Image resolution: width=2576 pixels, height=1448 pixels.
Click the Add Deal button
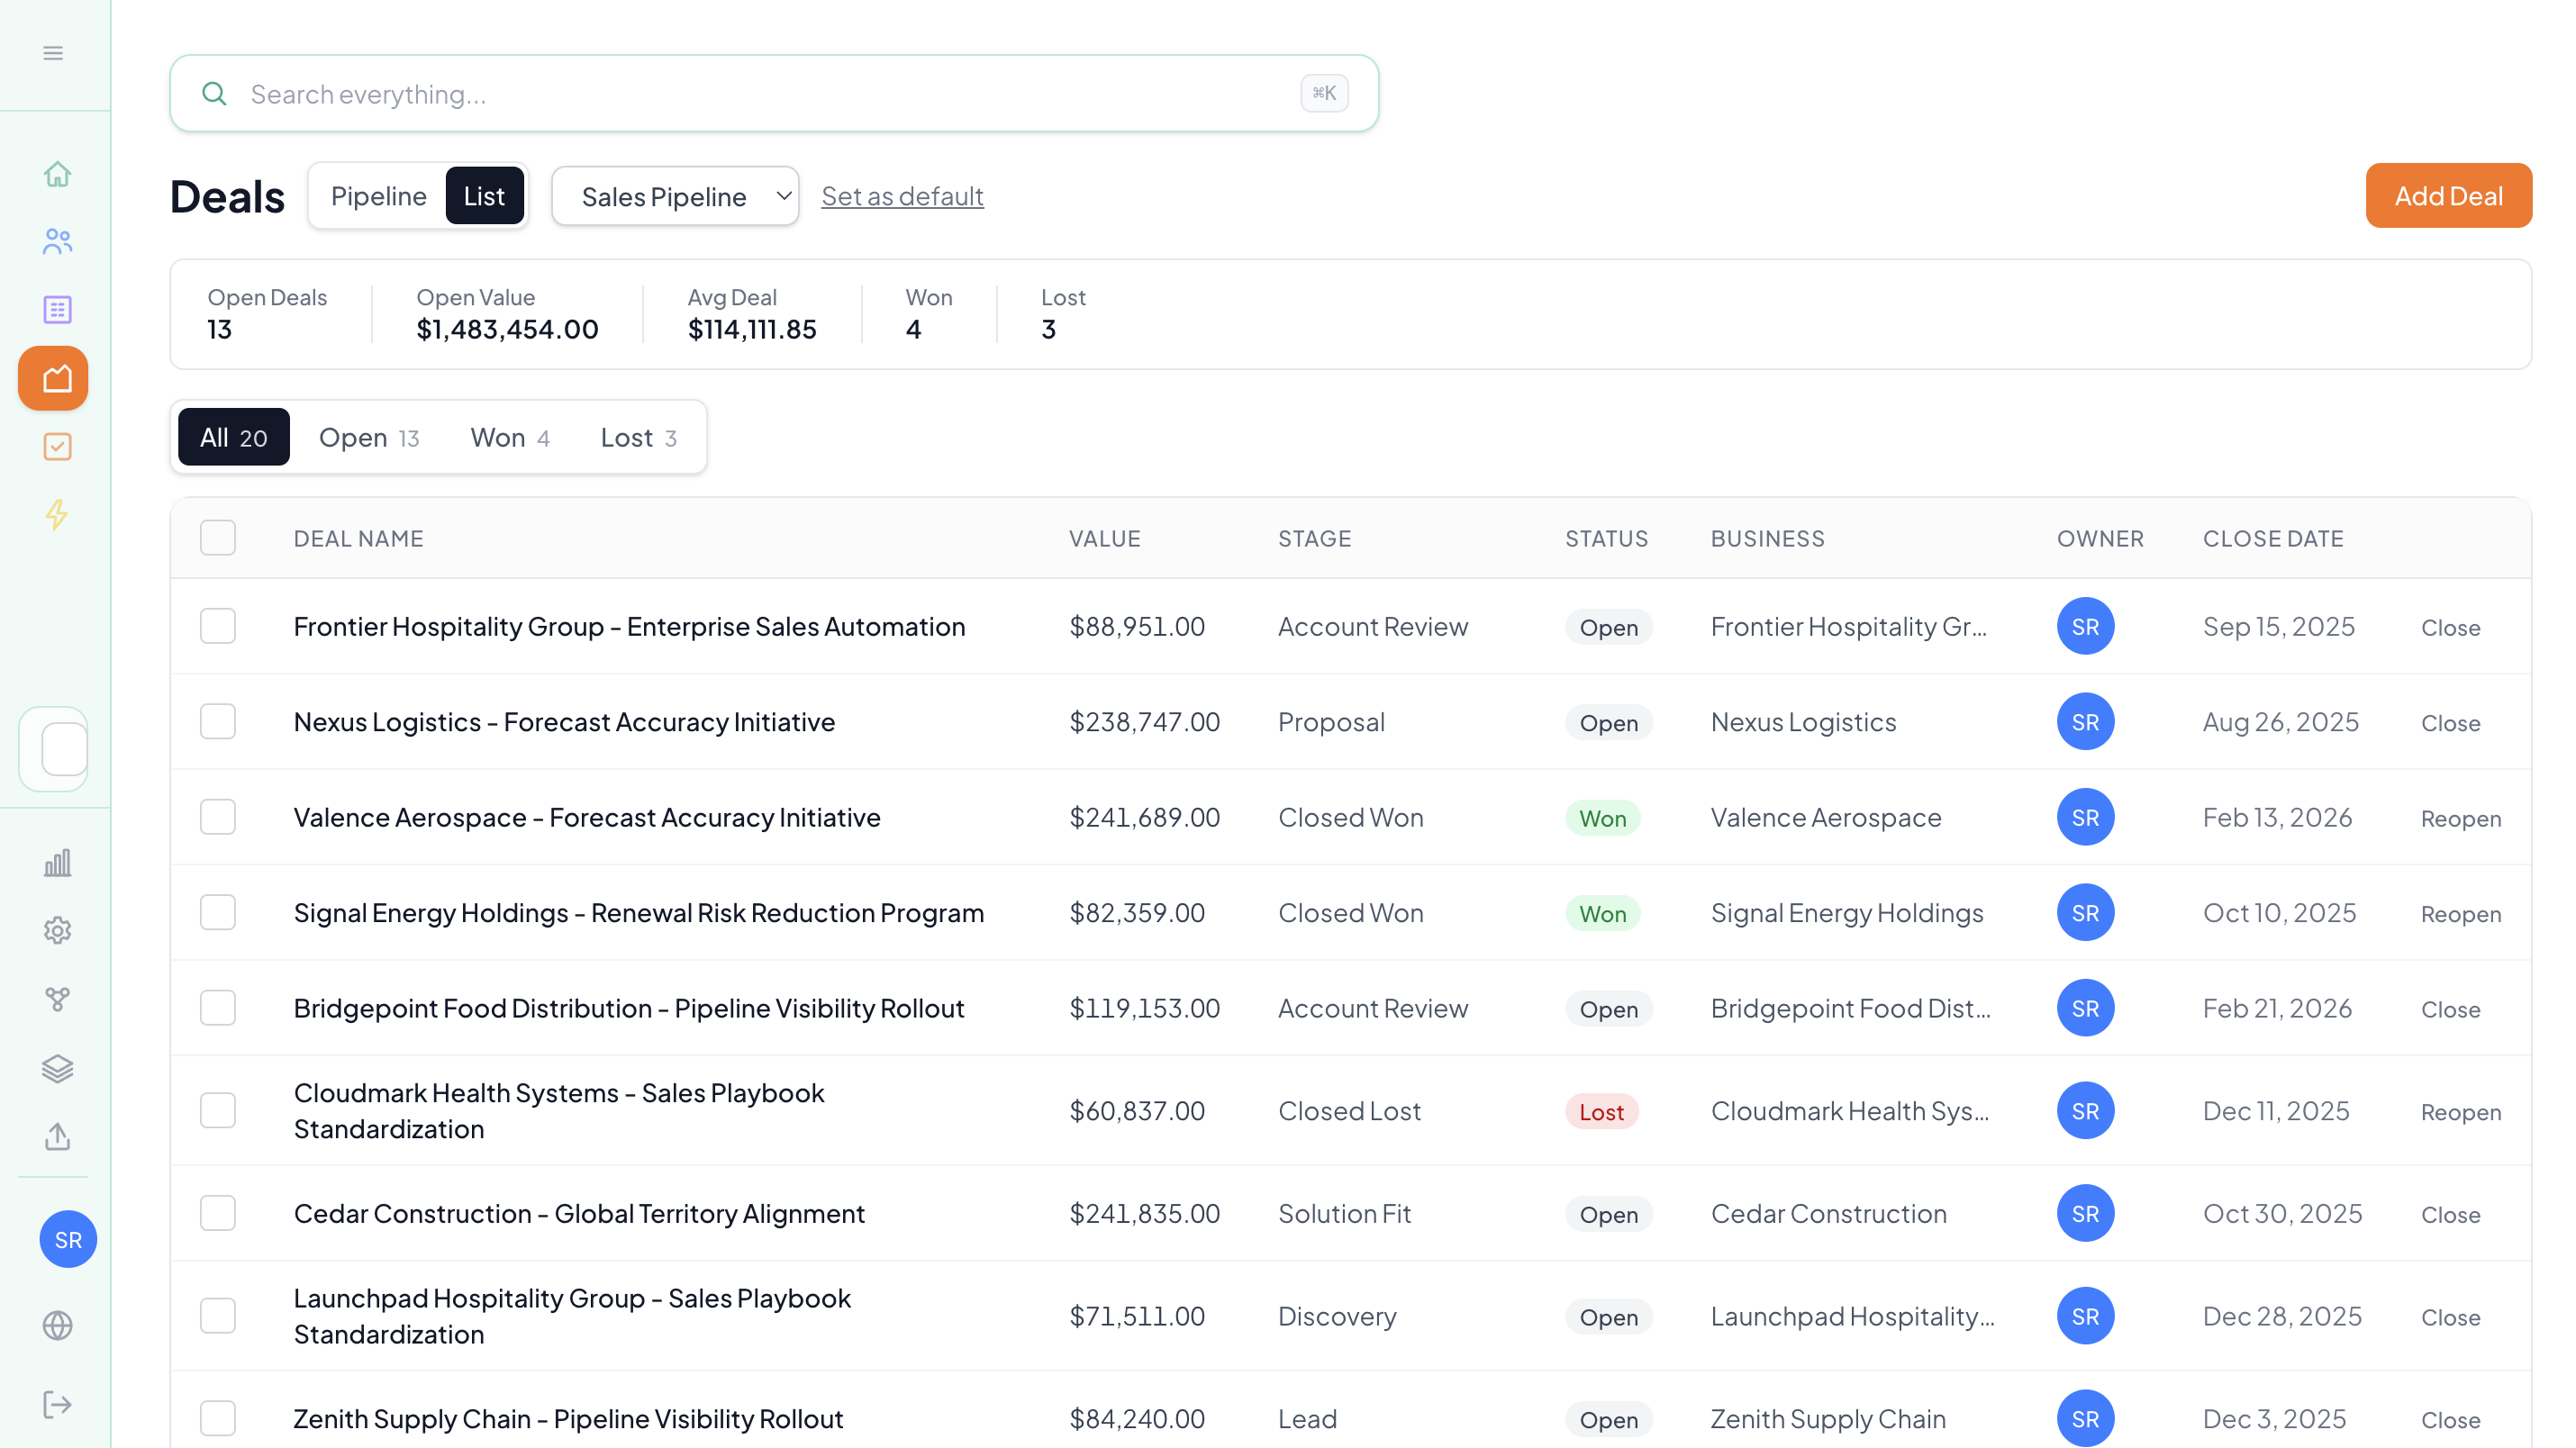pos(2449,195)
